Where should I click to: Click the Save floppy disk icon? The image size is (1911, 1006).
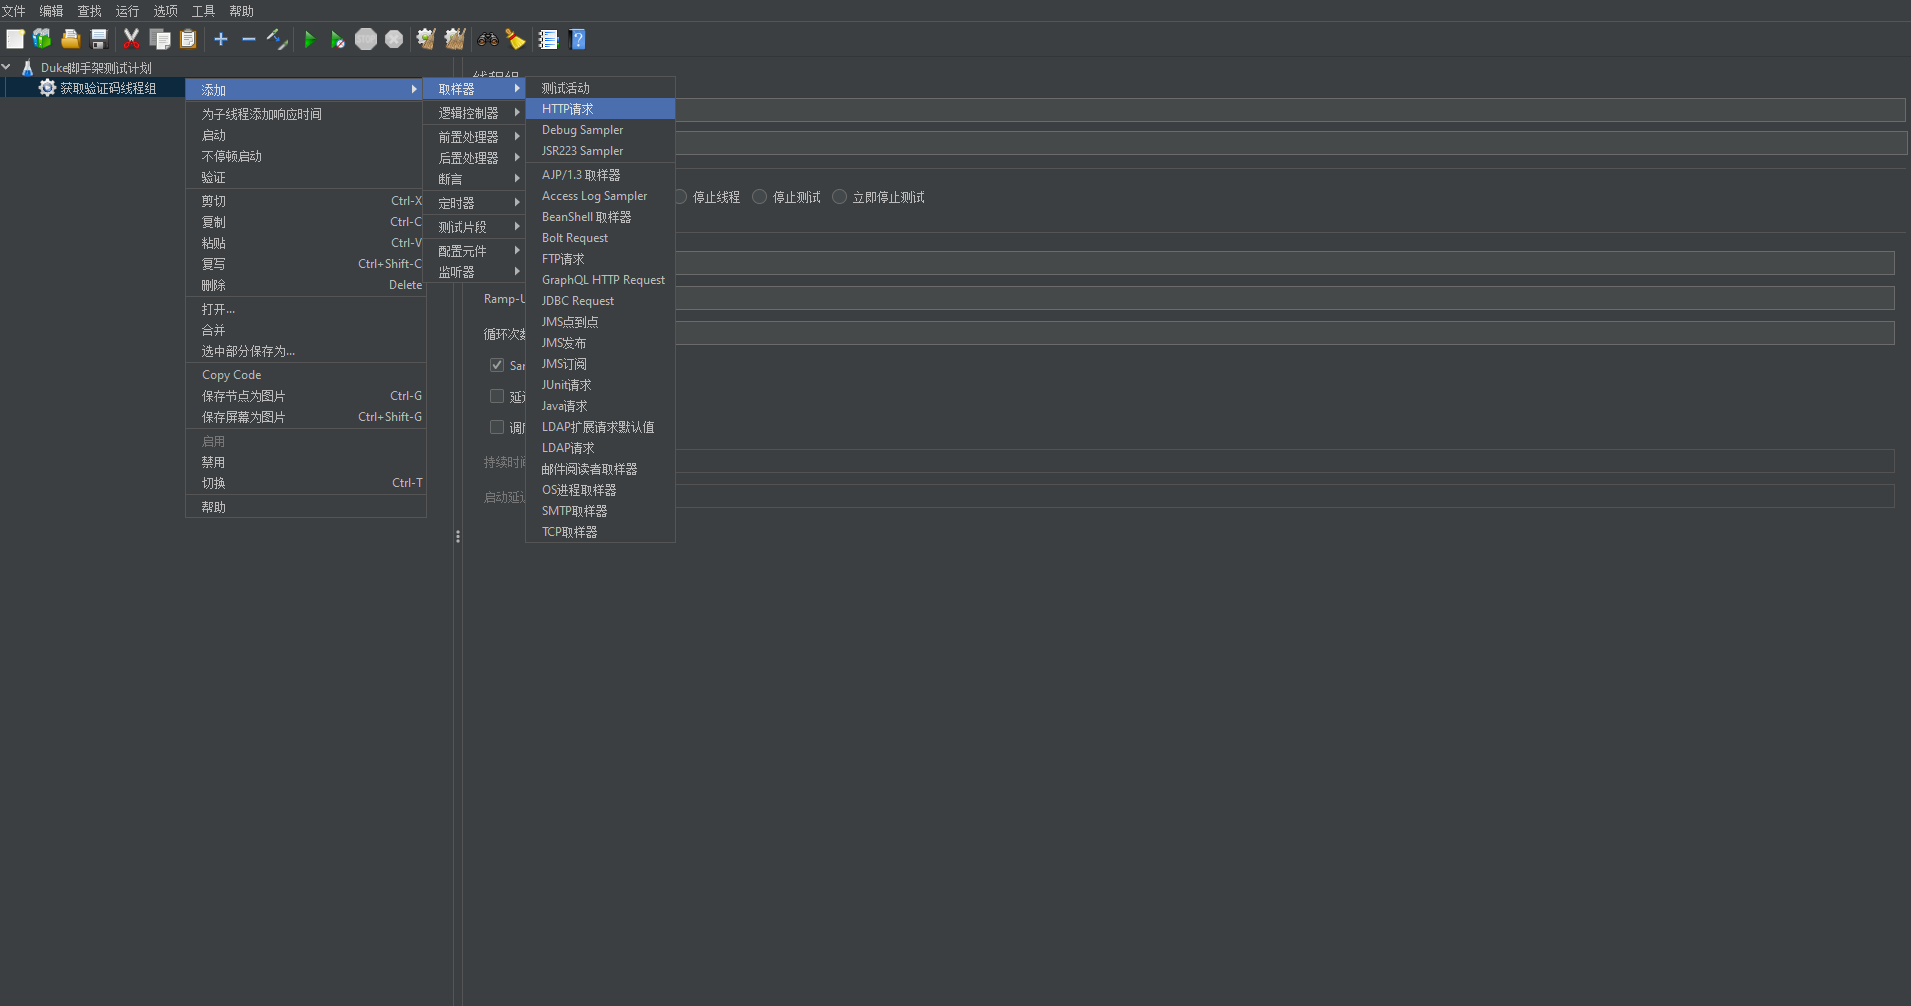click(99, 39)
